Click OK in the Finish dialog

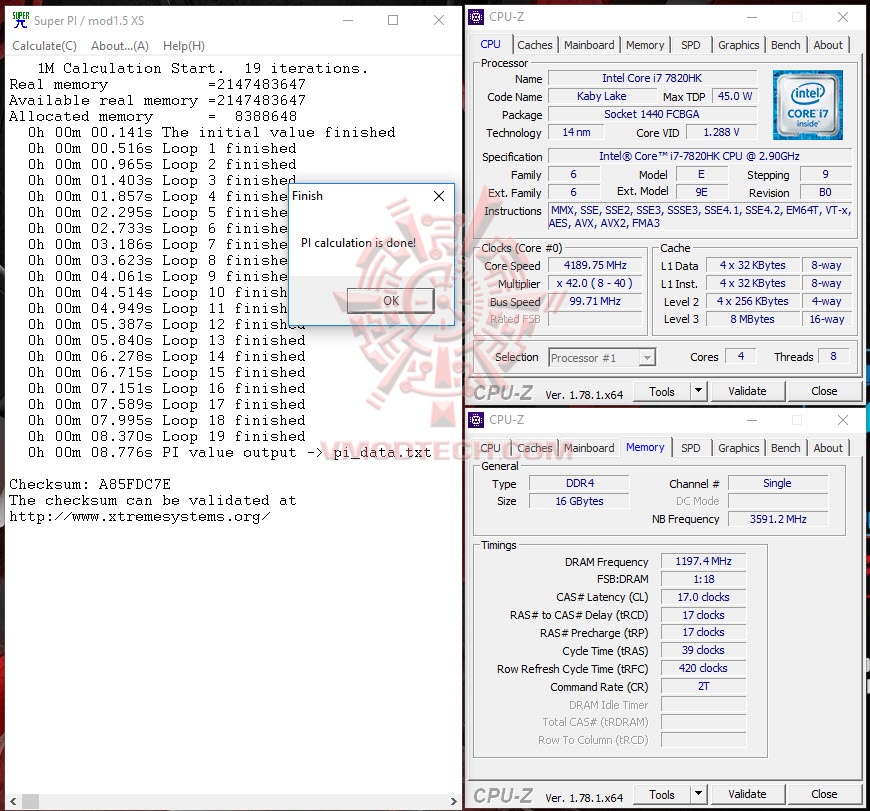click(x=391, y=301)
